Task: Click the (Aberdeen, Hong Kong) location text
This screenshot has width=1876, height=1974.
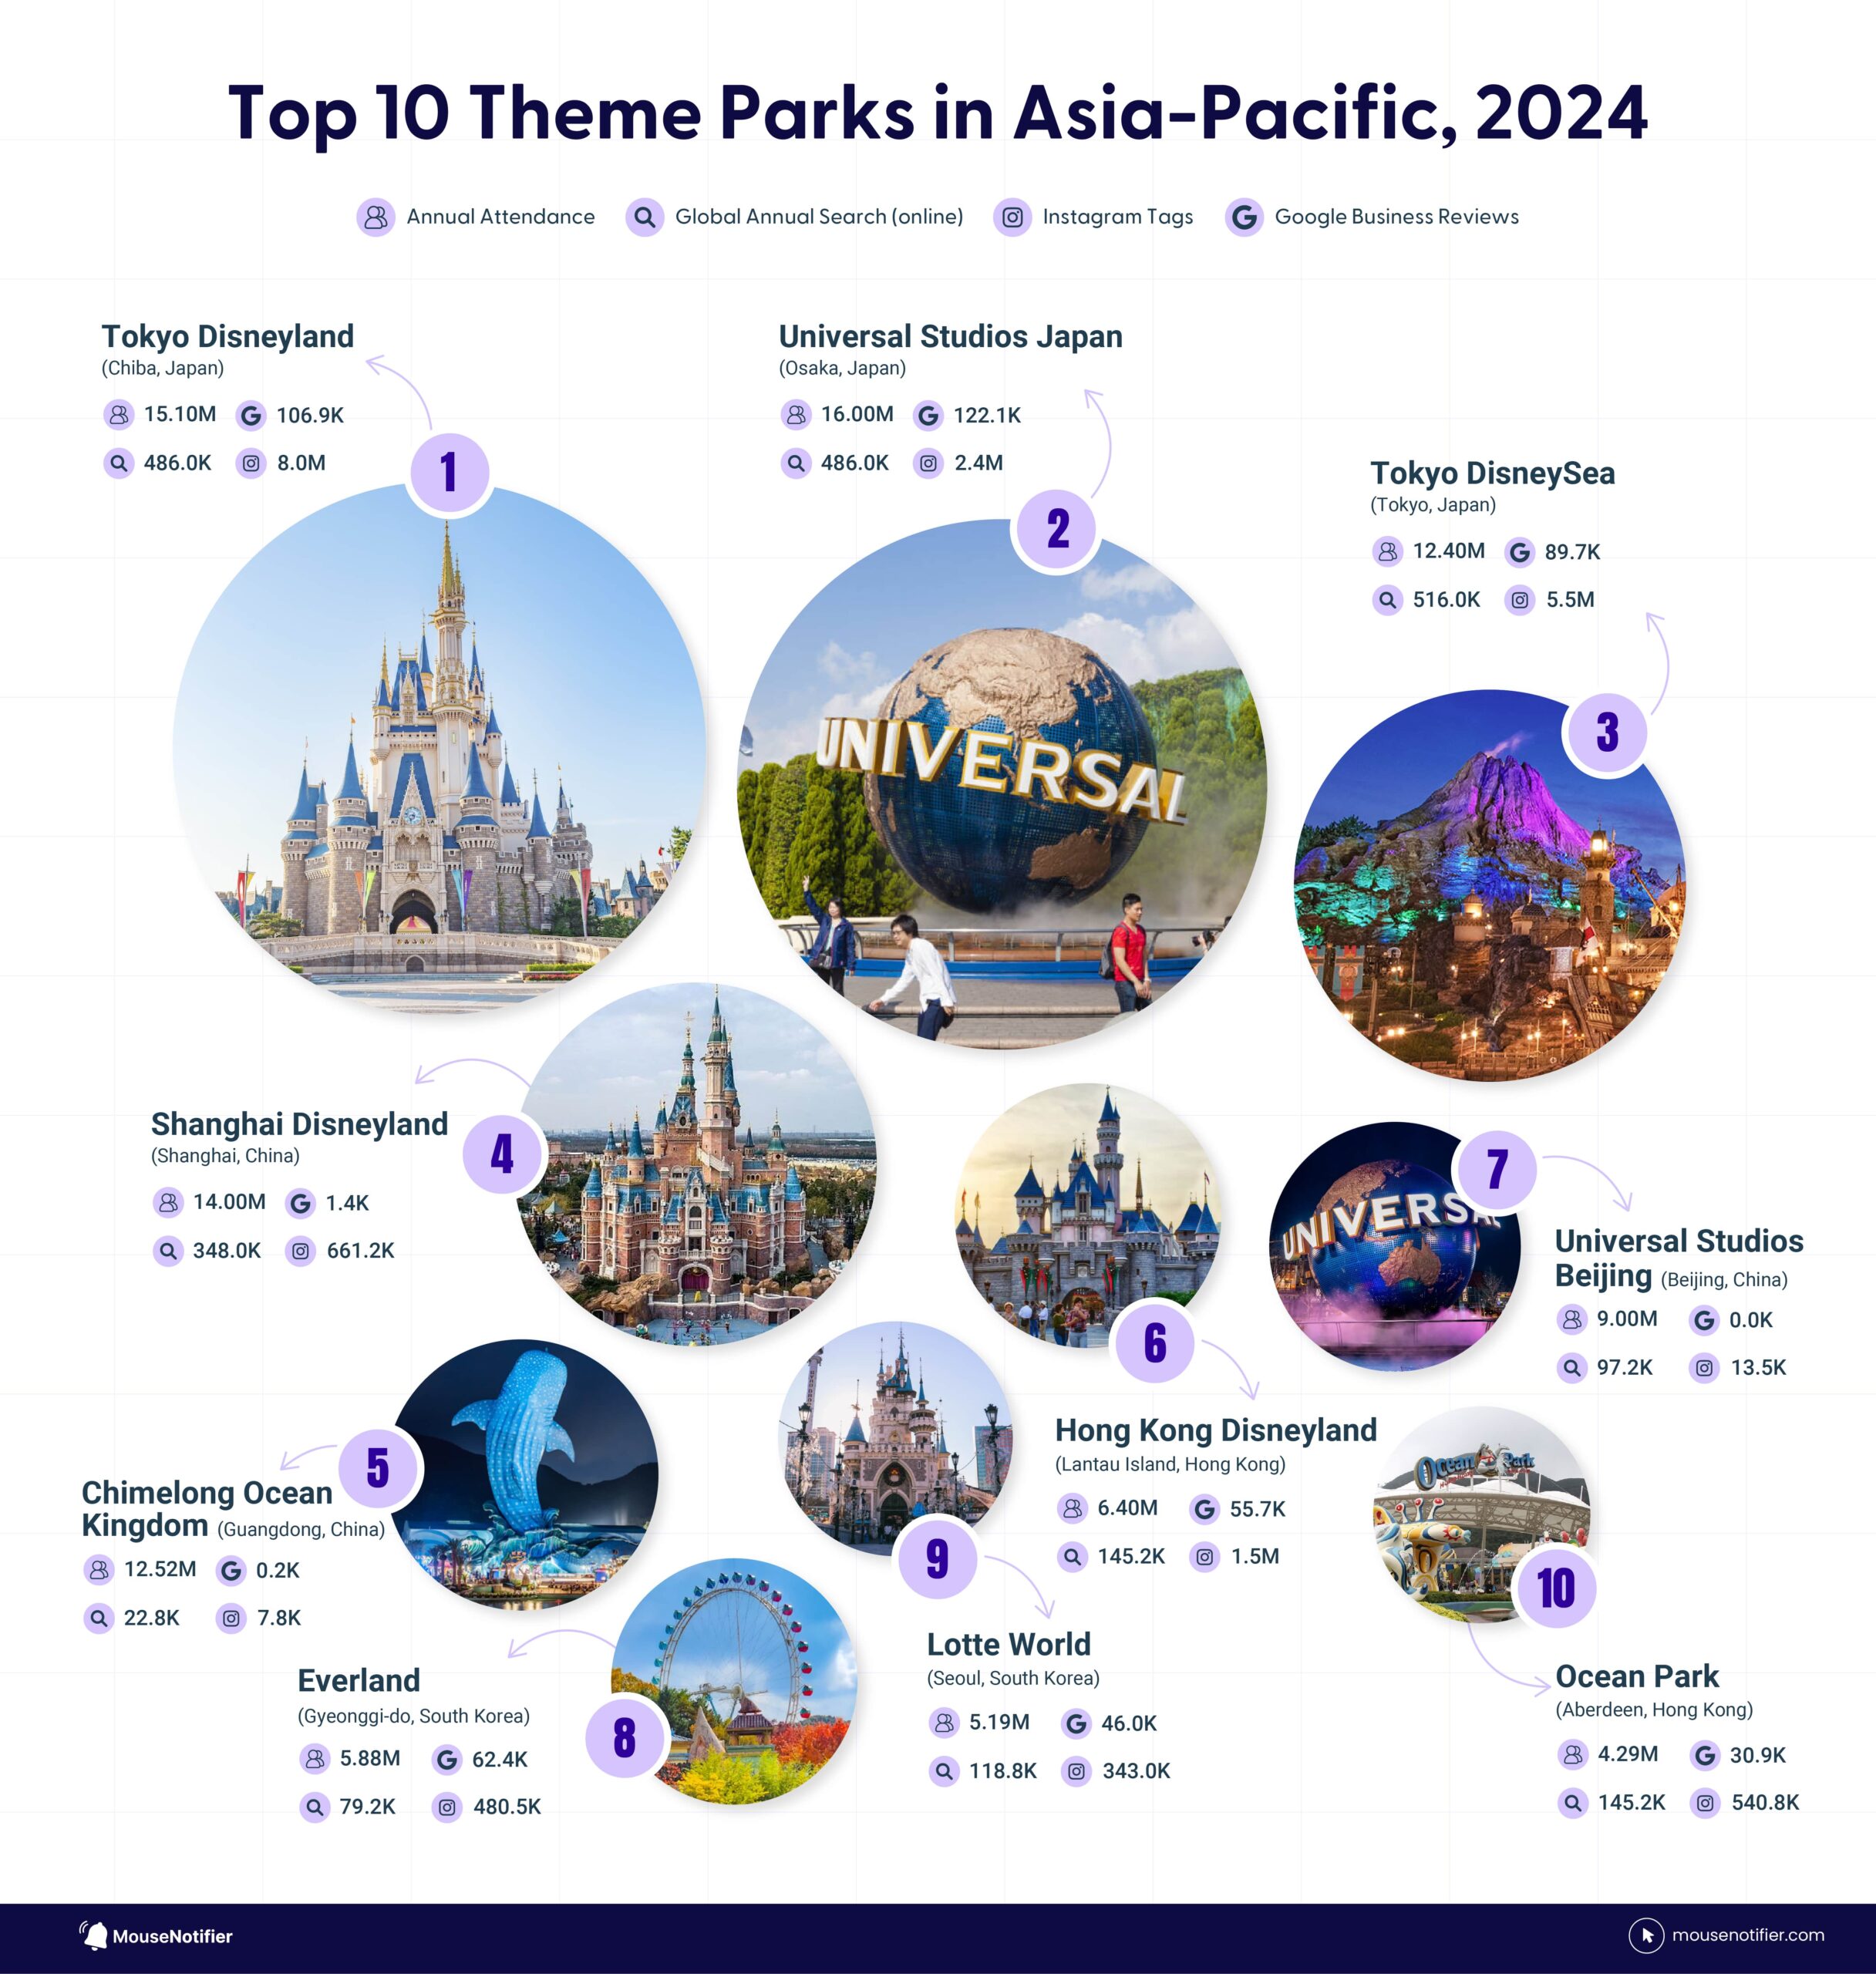Action: click(1654, 1710)
